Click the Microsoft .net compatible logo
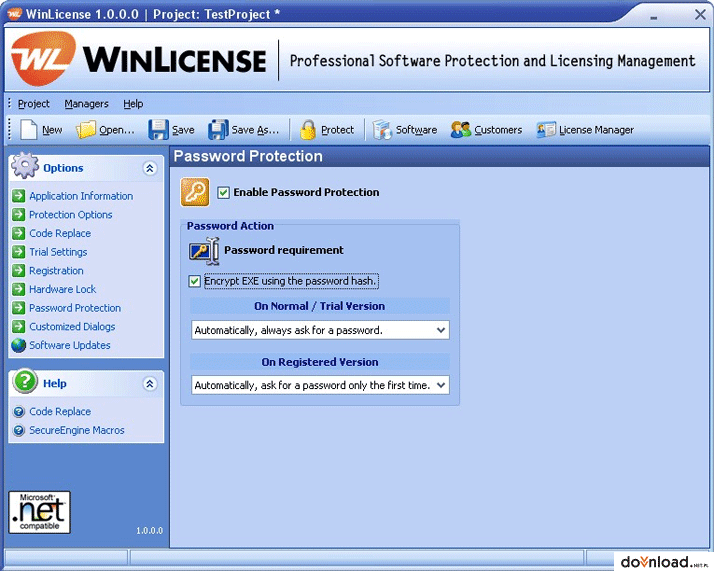This screenshot has width=714, height=571. click(40, 512)
